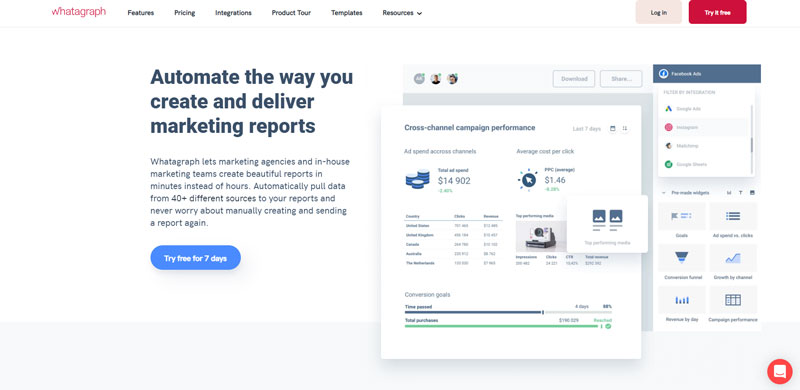This screenshot has height=390, width=800.
Task: Click the sort arrows icon in report header
Action: point(624,129)
